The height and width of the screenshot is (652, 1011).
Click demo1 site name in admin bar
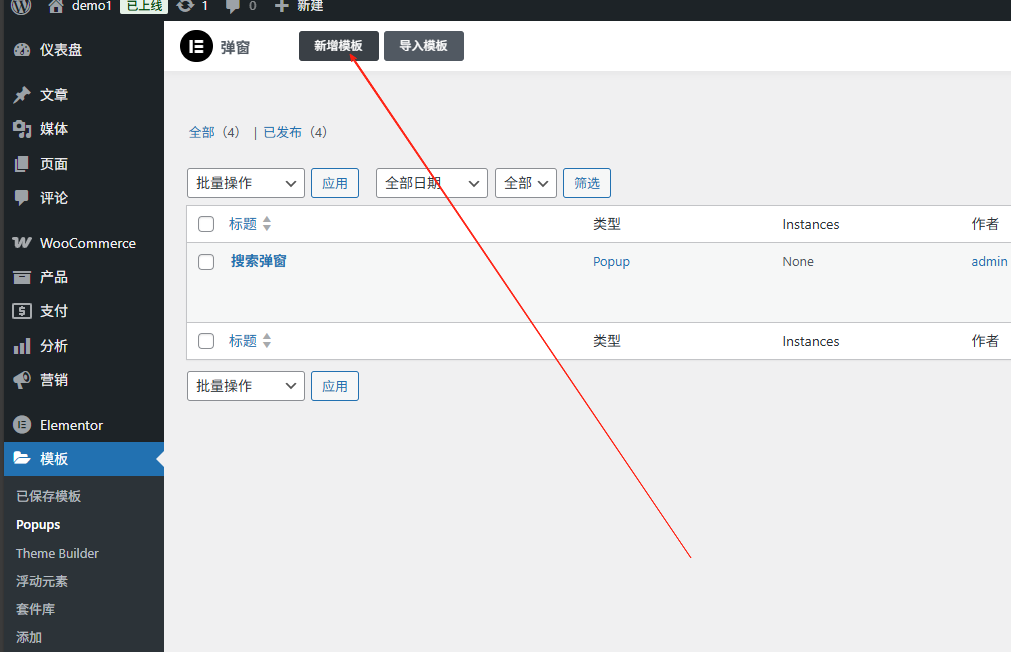[x=92, y=6]
